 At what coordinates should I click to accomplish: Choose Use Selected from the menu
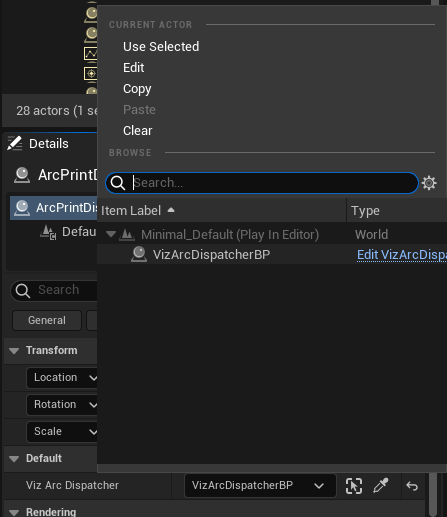pos(161,47)
